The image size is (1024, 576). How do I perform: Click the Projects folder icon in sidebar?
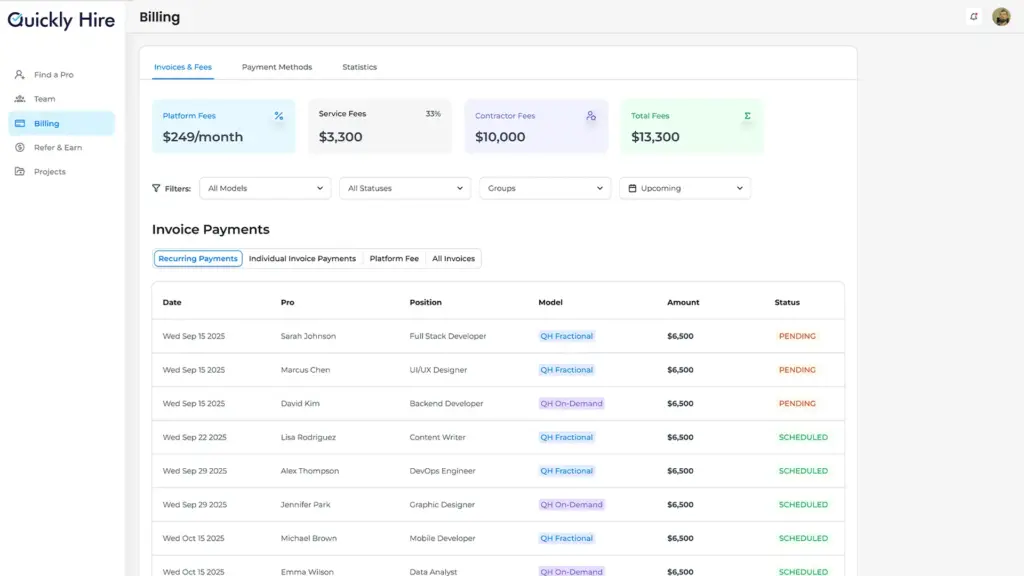click(20, 172)
